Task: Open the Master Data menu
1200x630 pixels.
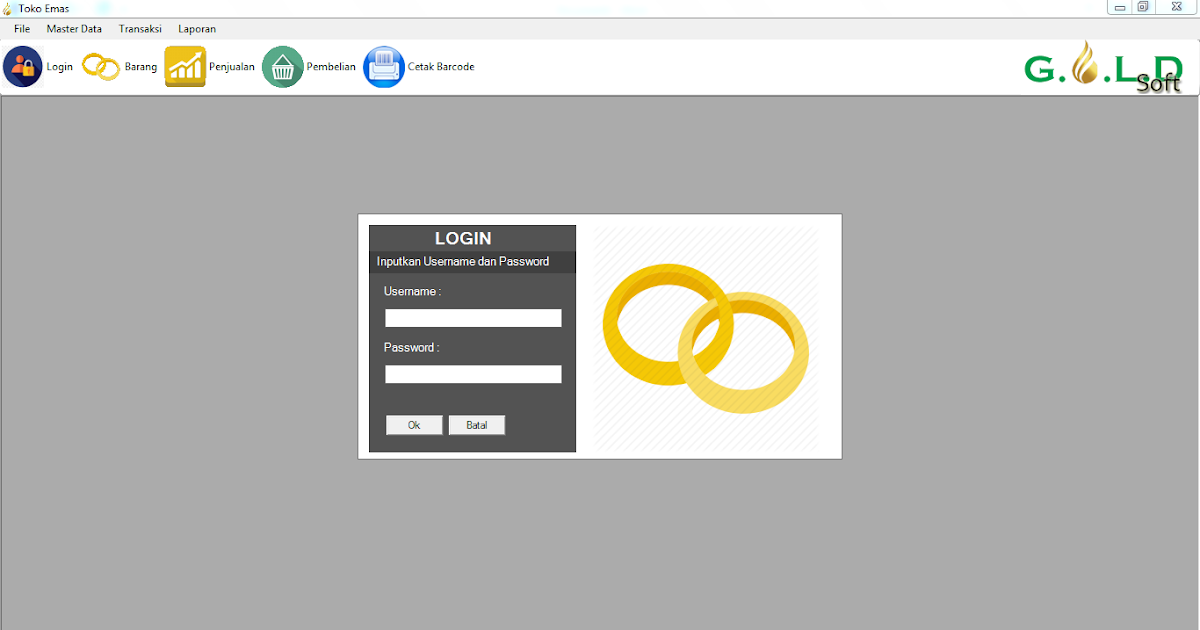Action: click(74, 29)
